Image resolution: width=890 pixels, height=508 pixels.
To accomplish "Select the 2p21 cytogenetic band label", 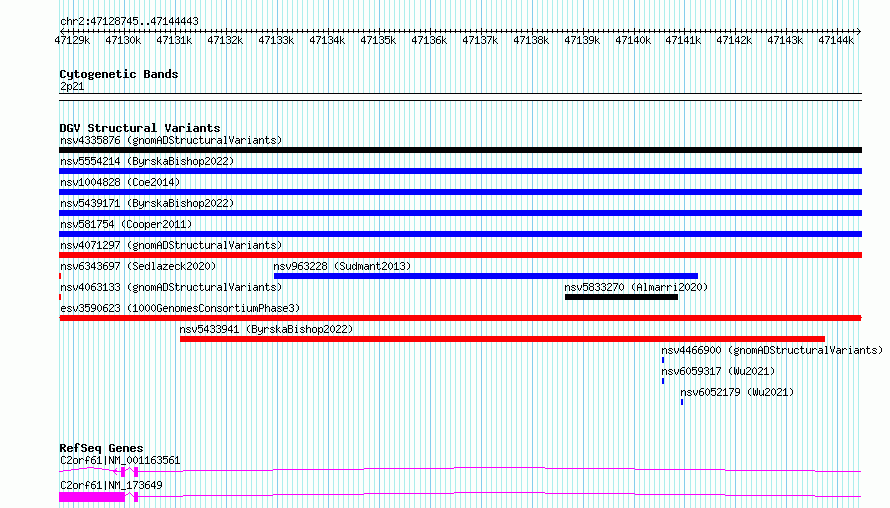I will tap(72, 86).
